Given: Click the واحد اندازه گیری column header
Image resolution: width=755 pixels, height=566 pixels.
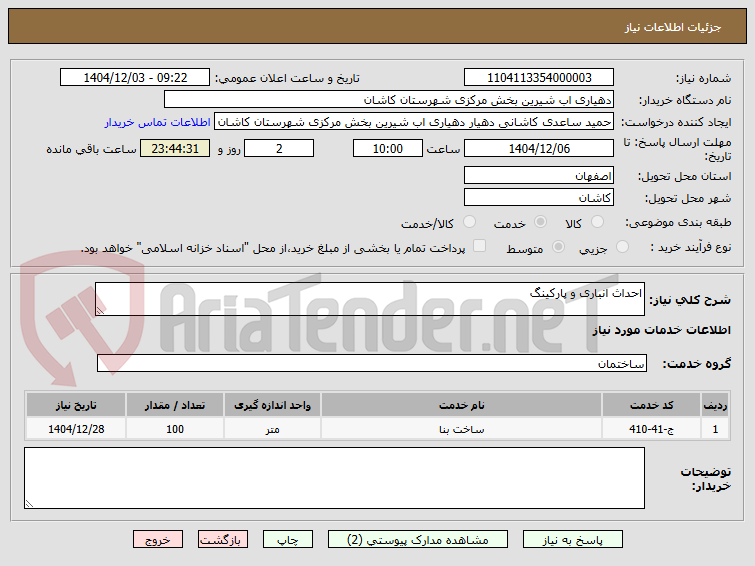Looking at the screenshot, I should pyautogui.click(x=273, y=405).
